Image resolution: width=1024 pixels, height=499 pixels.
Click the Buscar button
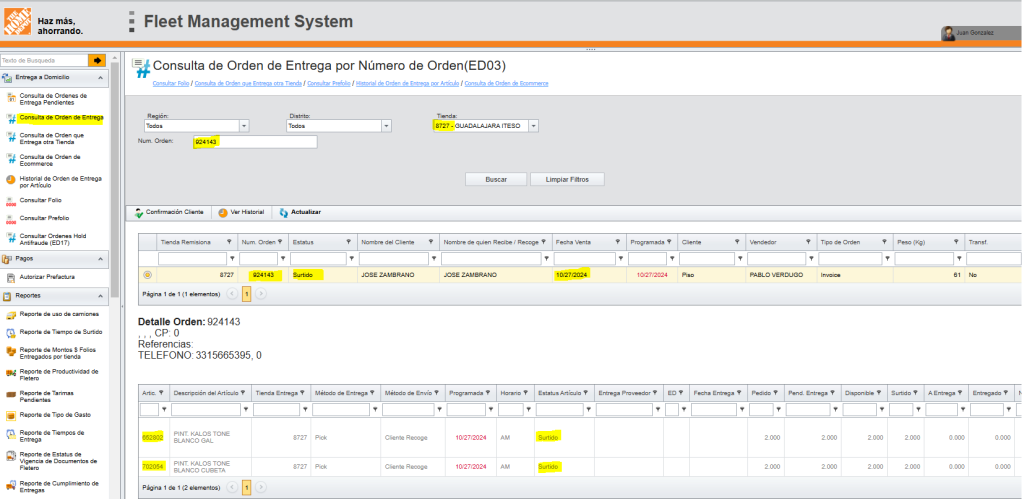(496, 179)
